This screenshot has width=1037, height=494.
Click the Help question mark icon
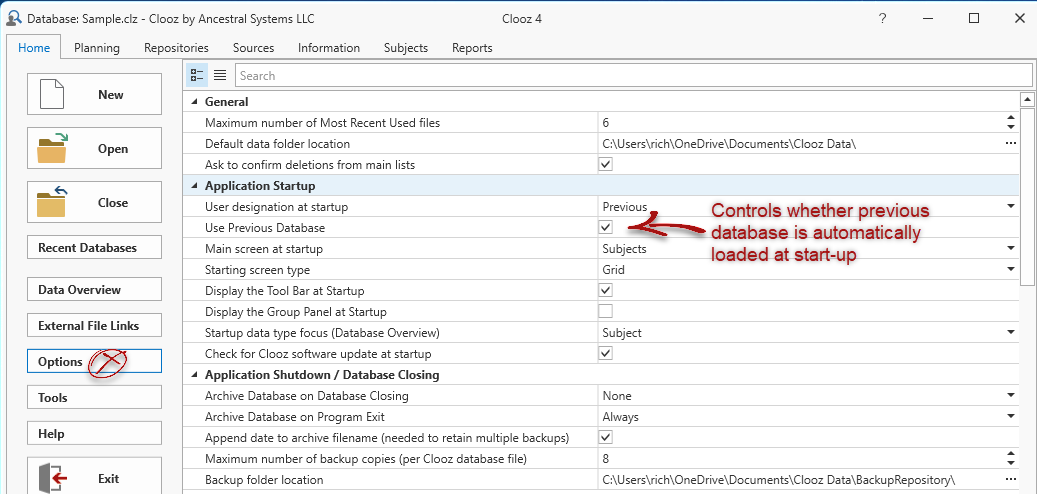[882, 19]
